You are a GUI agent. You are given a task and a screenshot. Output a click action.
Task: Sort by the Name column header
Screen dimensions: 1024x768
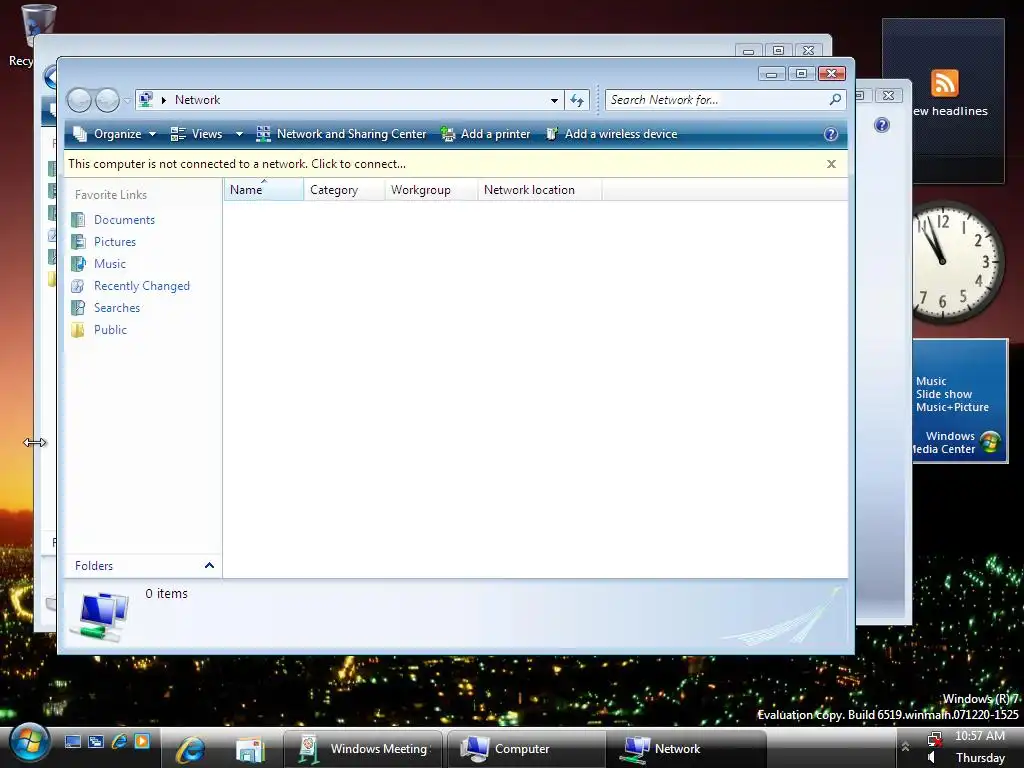263,189
